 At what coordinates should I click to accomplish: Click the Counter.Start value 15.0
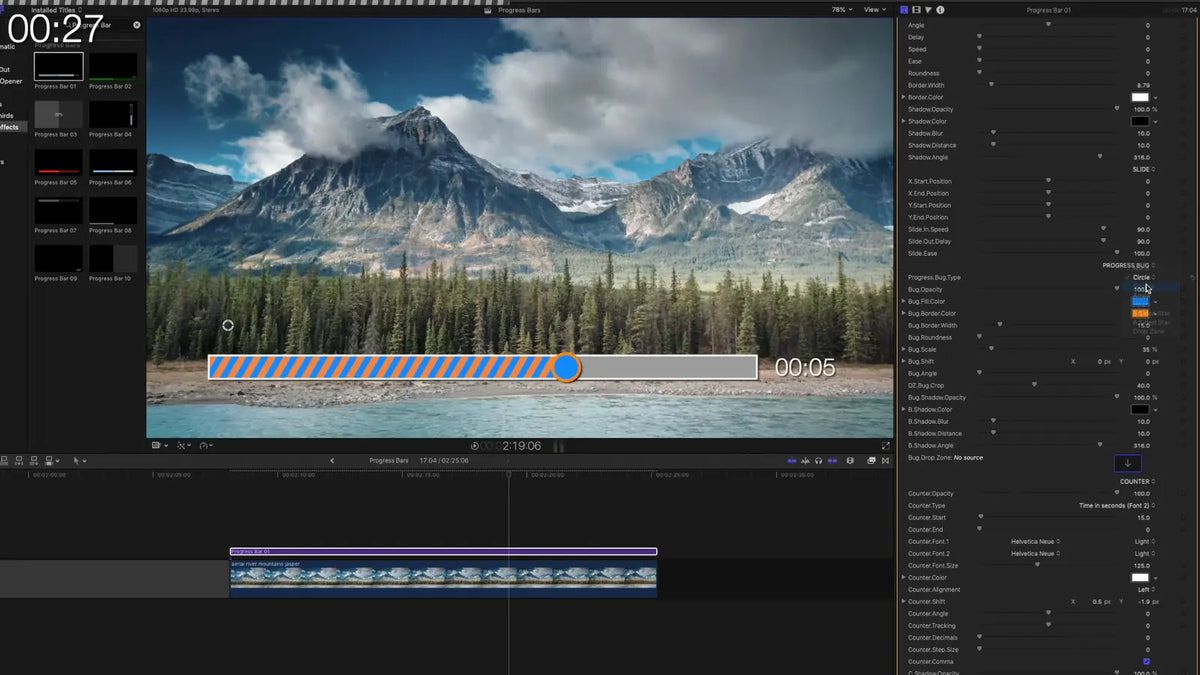1143,517
